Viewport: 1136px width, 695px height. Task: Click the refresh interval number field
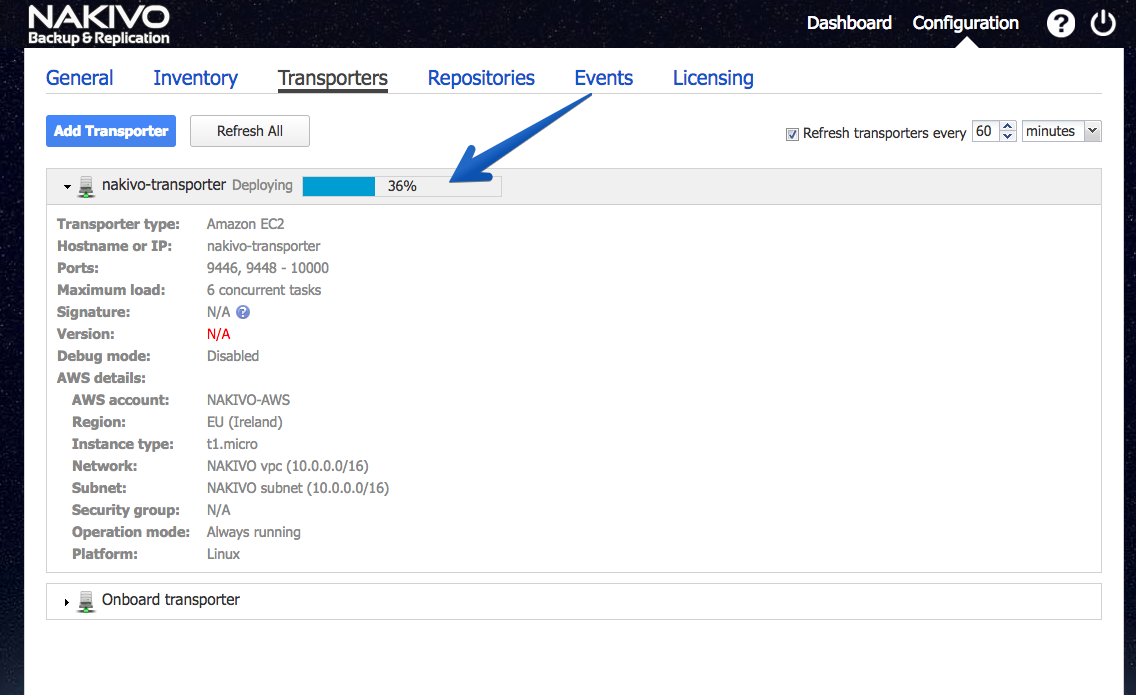[985, 131]
